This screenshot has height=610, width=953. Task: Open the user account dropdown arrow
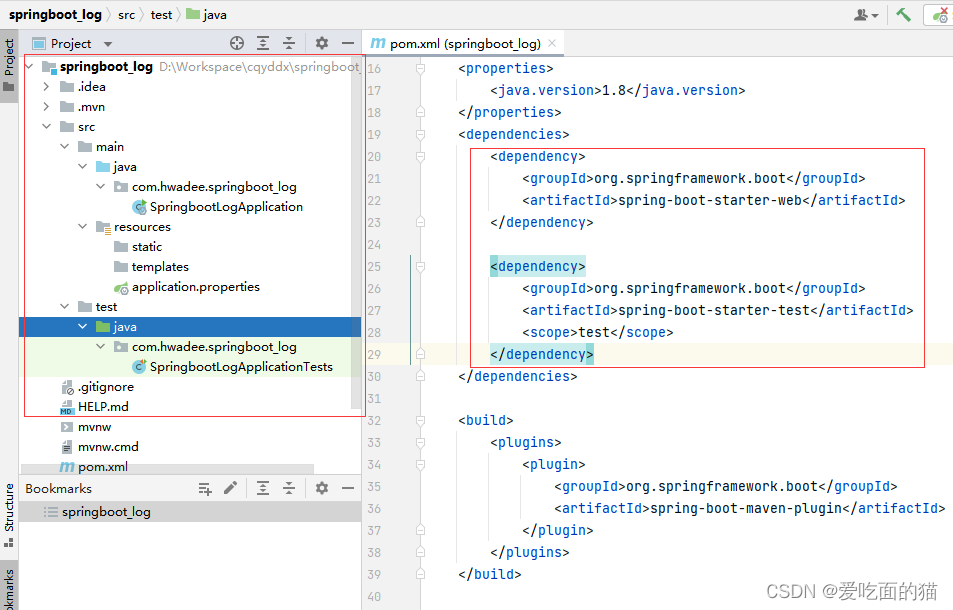pyautogui.click(x=873, y=16)
